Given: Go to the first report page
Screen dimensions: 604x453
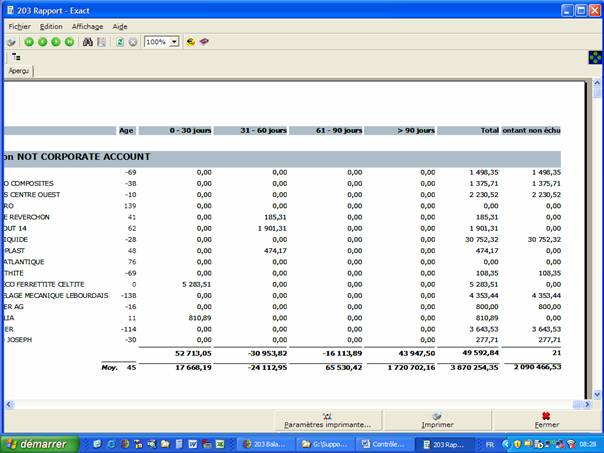Looking at the screenshot, I should (29, 42).
